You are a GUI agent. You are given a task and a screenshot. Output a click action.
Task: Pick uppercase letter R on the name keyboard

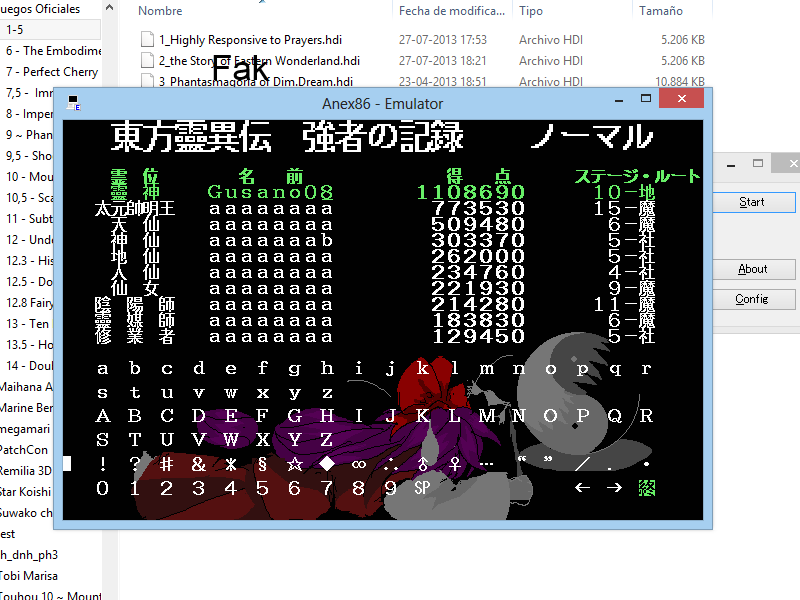[x=646, y=415]
